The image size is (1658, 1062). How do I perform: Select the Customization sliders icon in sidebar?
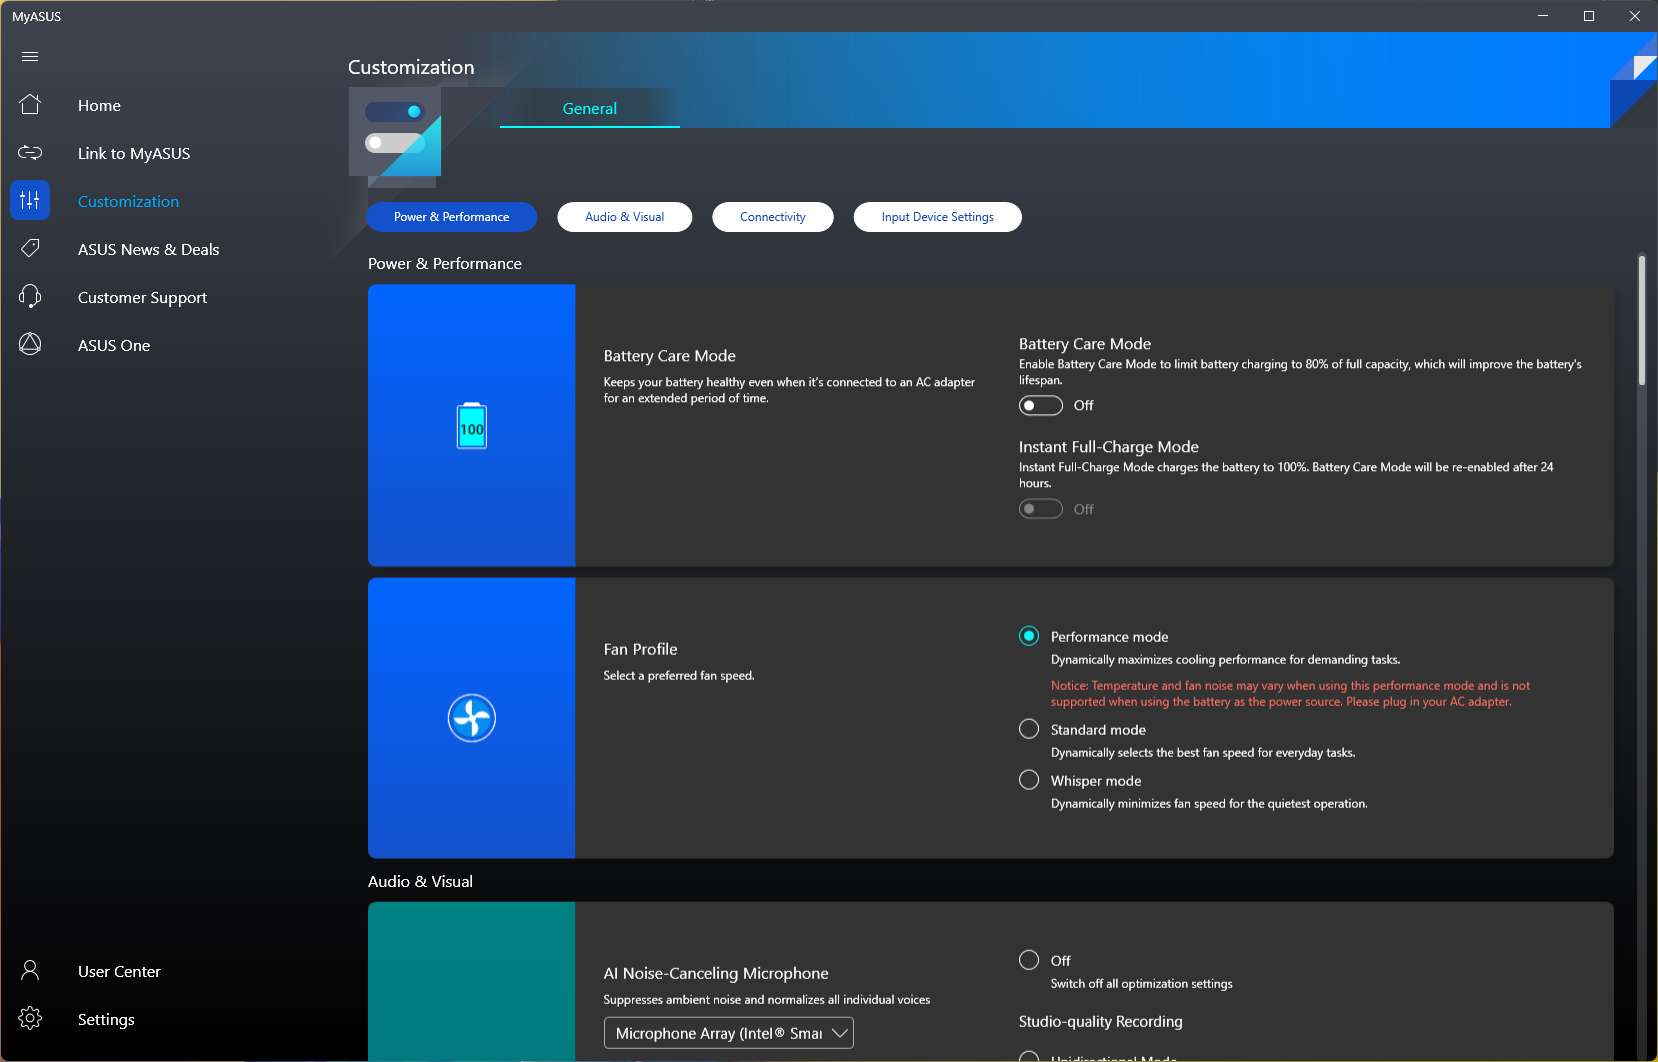coord(30,200)
